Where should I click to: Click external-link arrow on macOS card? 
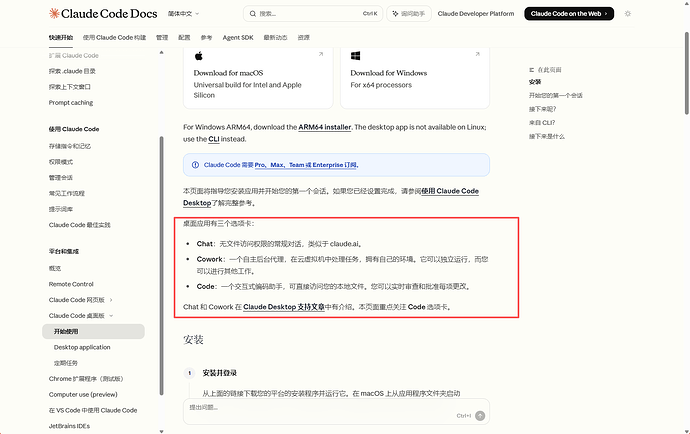click(321, 54)
